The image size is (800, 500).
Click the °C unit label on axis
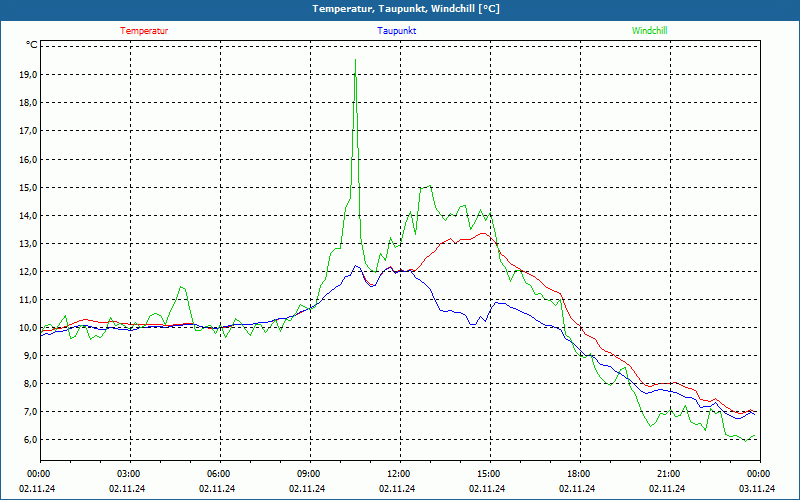[31, 45]
